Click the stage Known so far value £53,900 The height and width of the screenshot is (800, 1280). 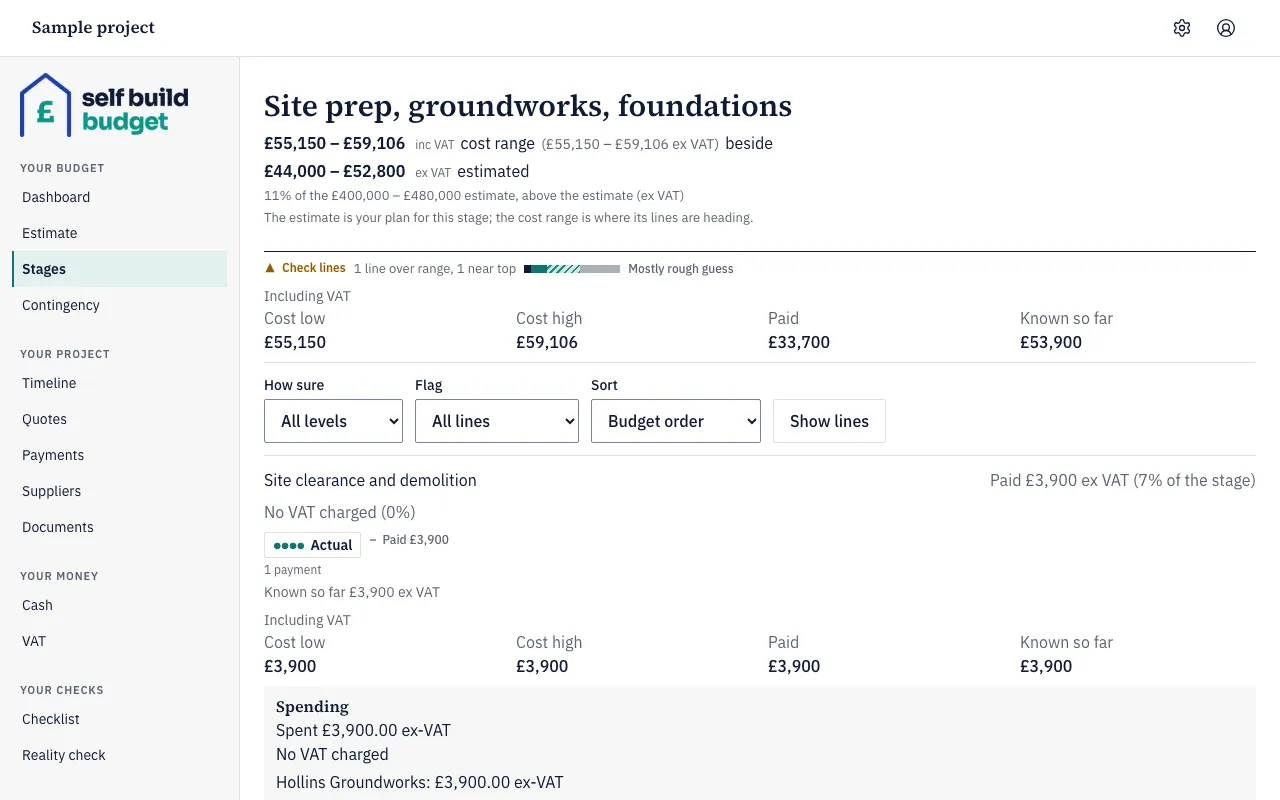(1051, 342)
